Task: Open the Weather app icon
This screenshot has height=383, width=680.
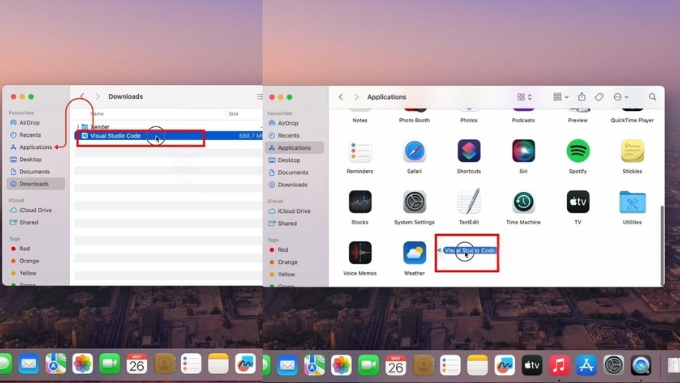Action: point(414,252)
